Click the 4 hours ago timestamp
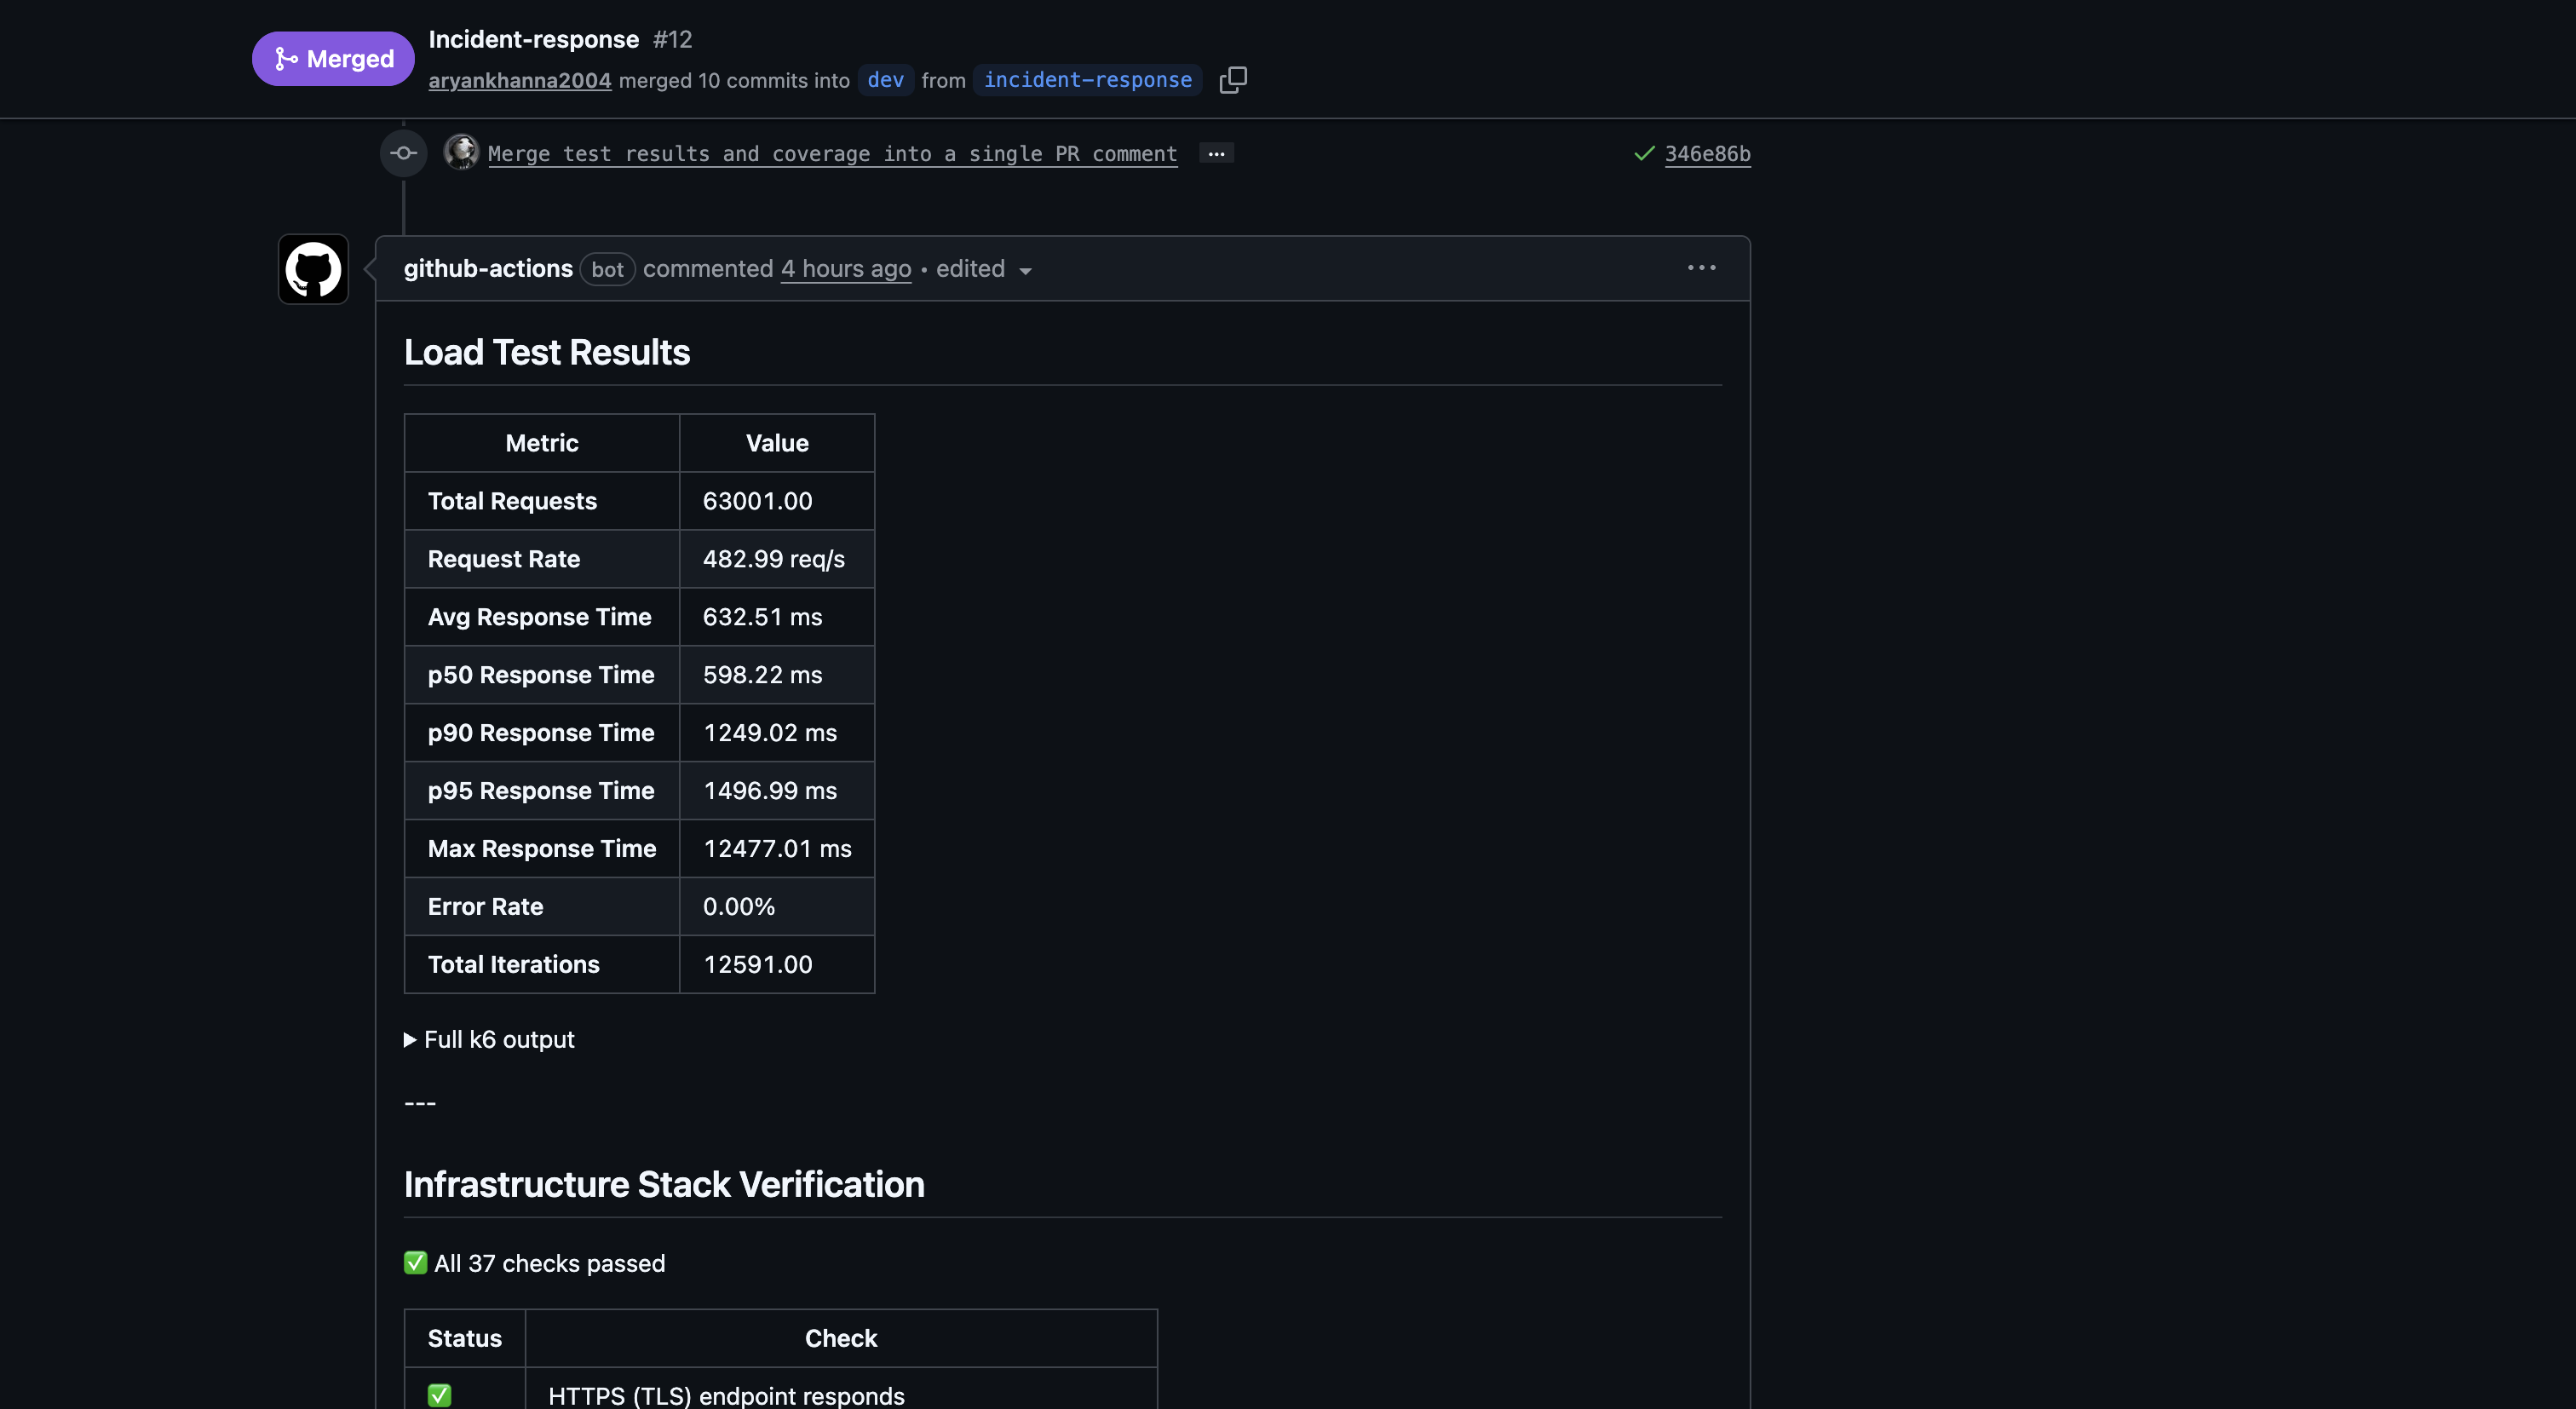 [x=845, y=269]
